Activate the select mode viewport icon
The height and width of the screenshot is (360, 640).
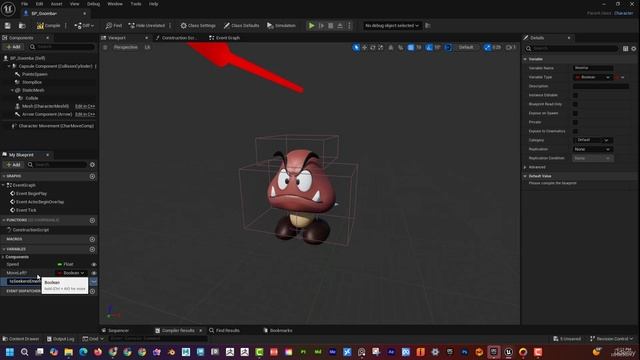coord(356,48)
